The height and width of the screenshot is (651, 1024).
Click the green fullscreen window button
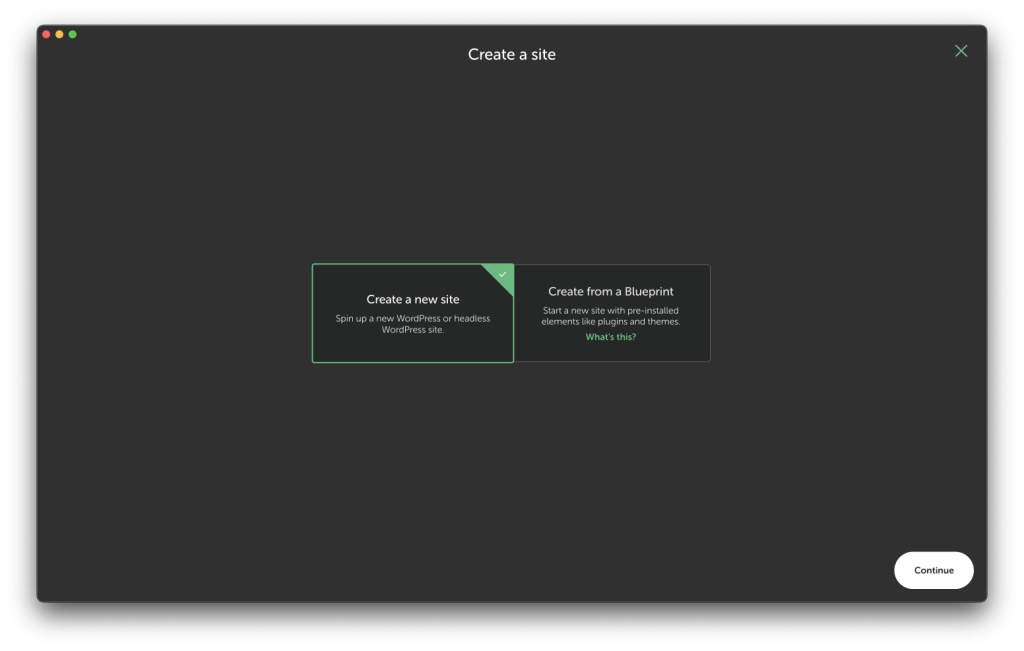pos(72,35)
